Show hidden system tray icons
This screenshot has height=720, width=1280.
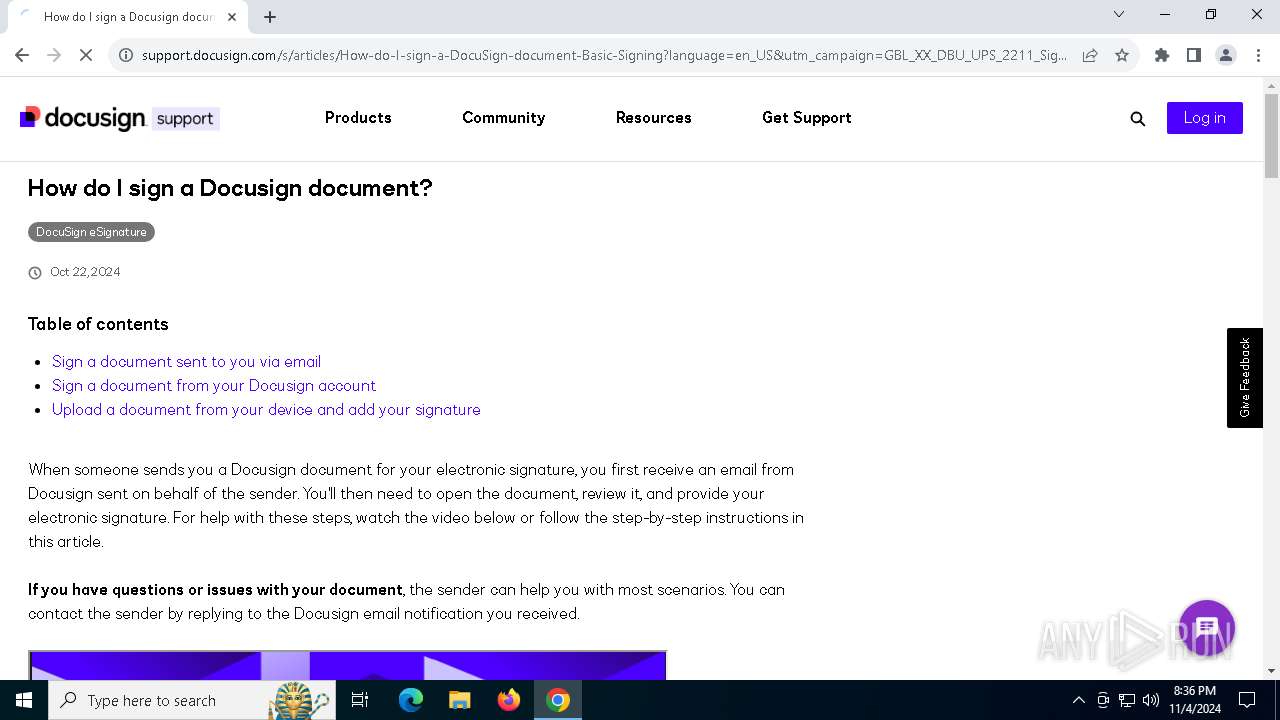(1078, 700)
